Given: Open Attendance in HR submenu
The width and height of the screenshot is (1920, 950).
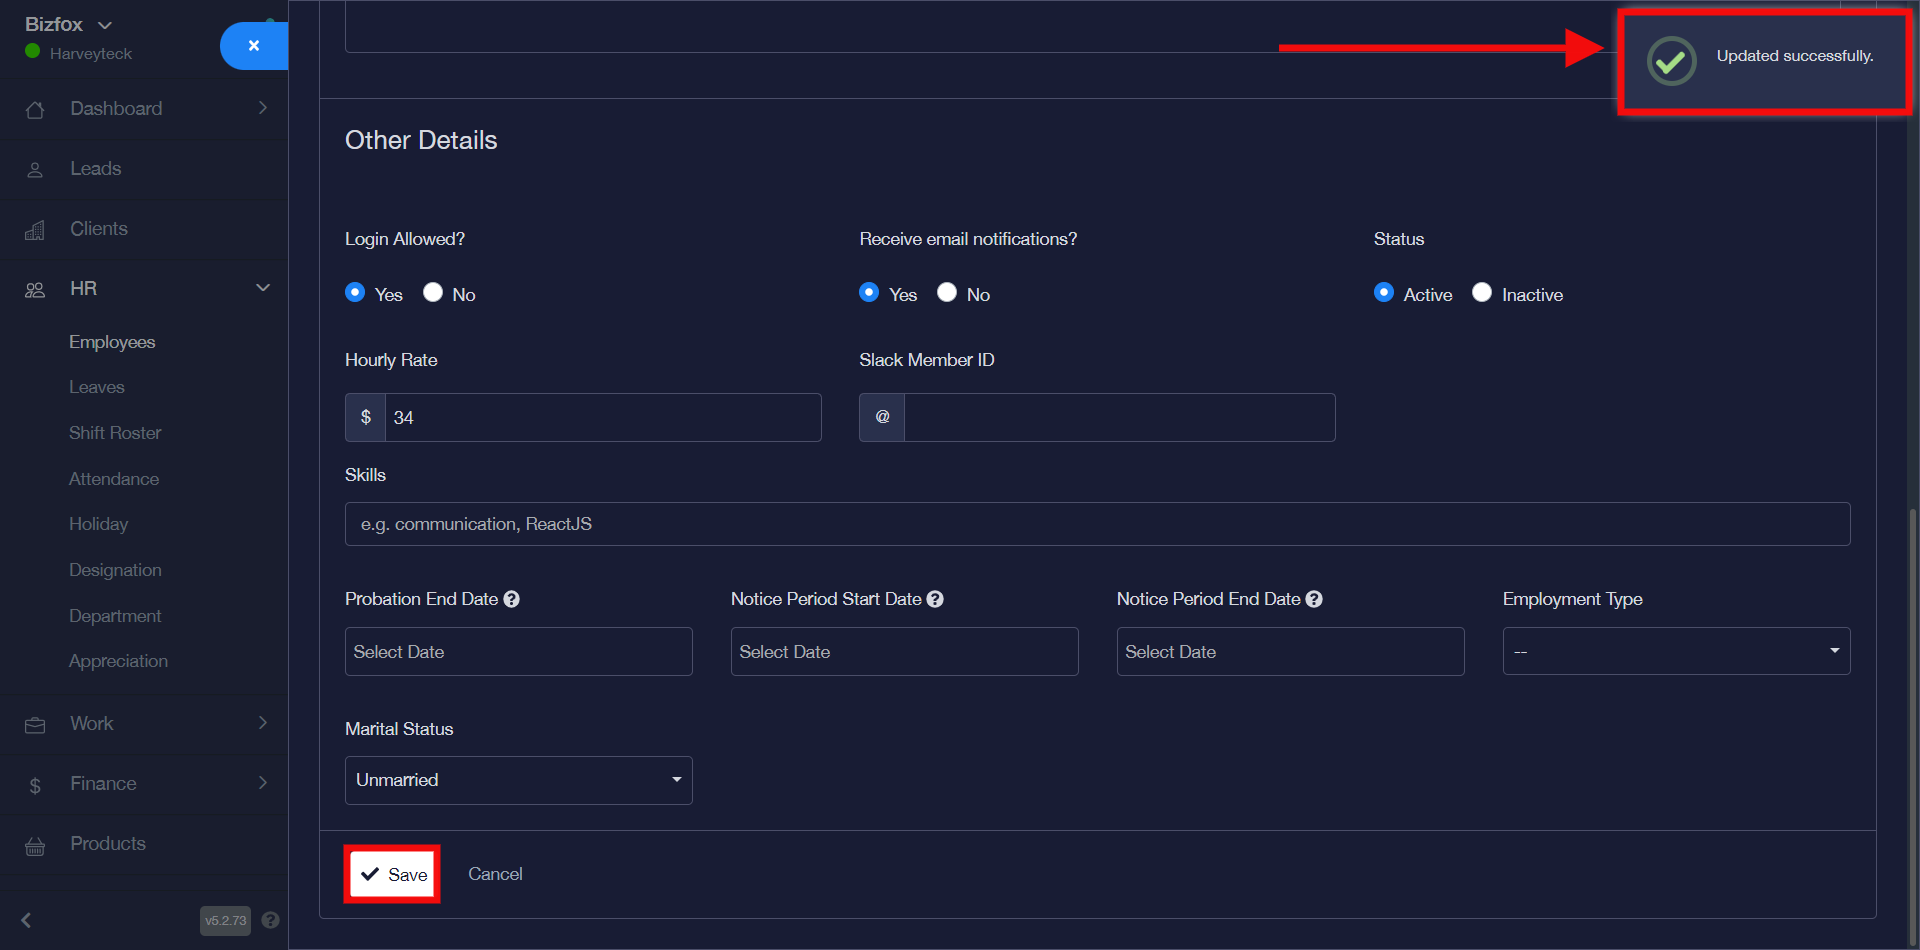Looking at the screenshot, I should [114, 479].
